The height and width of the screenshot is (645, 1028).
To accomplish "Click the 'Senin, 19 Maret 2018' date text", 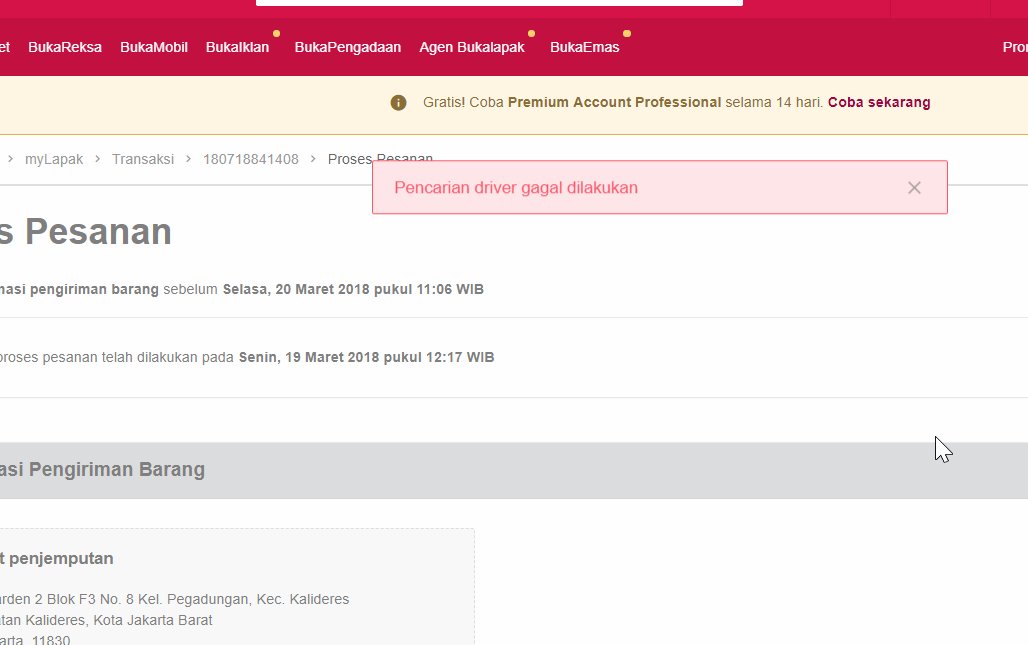I will click(x=366, y=357).
